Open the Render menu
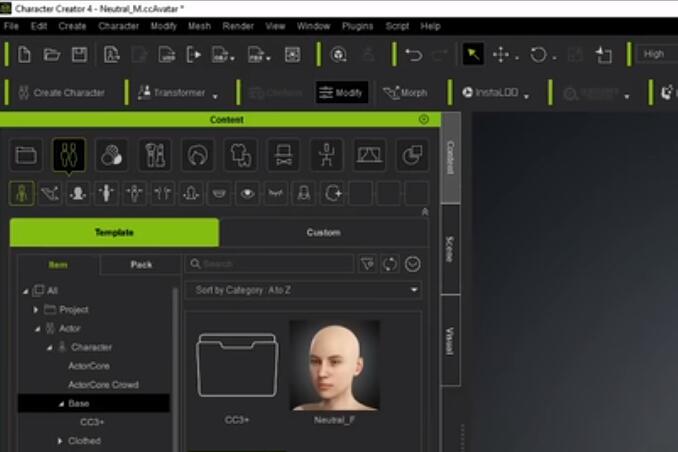The width and height of the screenshot is (678, 452). point(238,26)
